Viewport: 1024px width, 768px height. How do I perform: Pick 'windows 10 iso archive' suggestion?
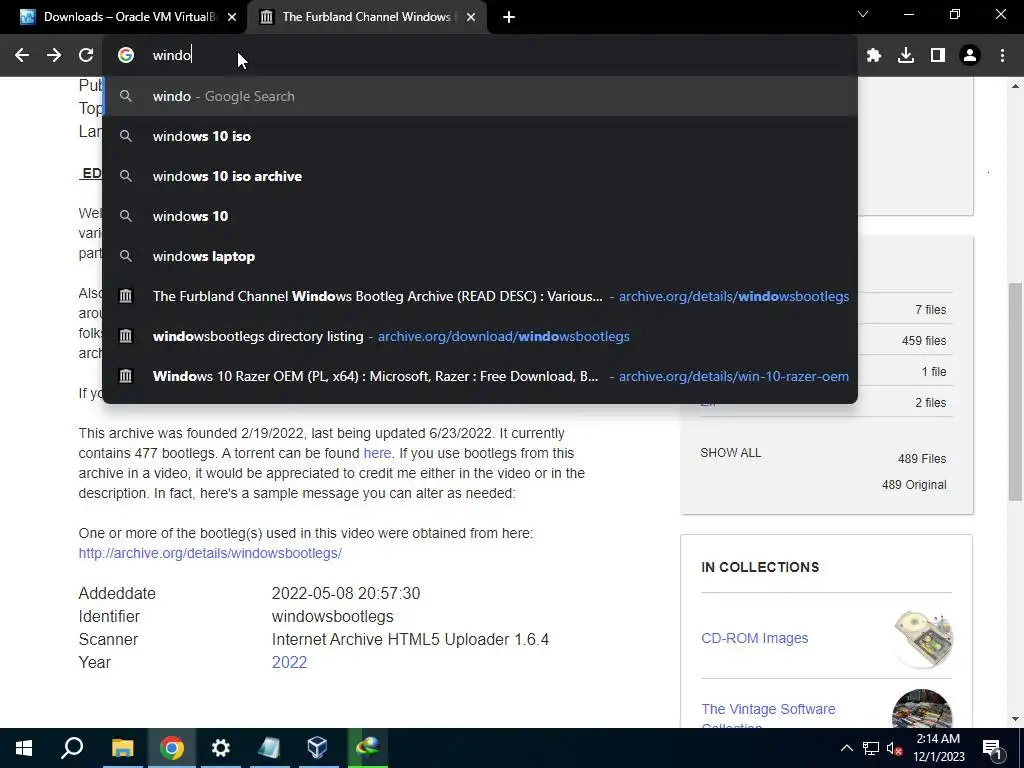(480, 176)
